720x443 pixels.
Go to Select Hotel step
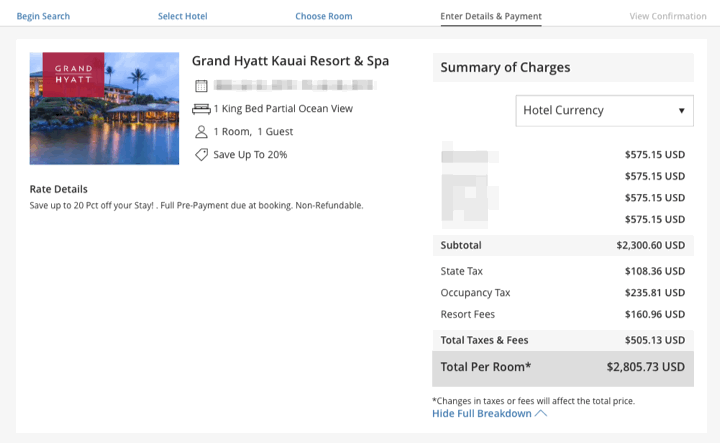[x=184, y=16]
